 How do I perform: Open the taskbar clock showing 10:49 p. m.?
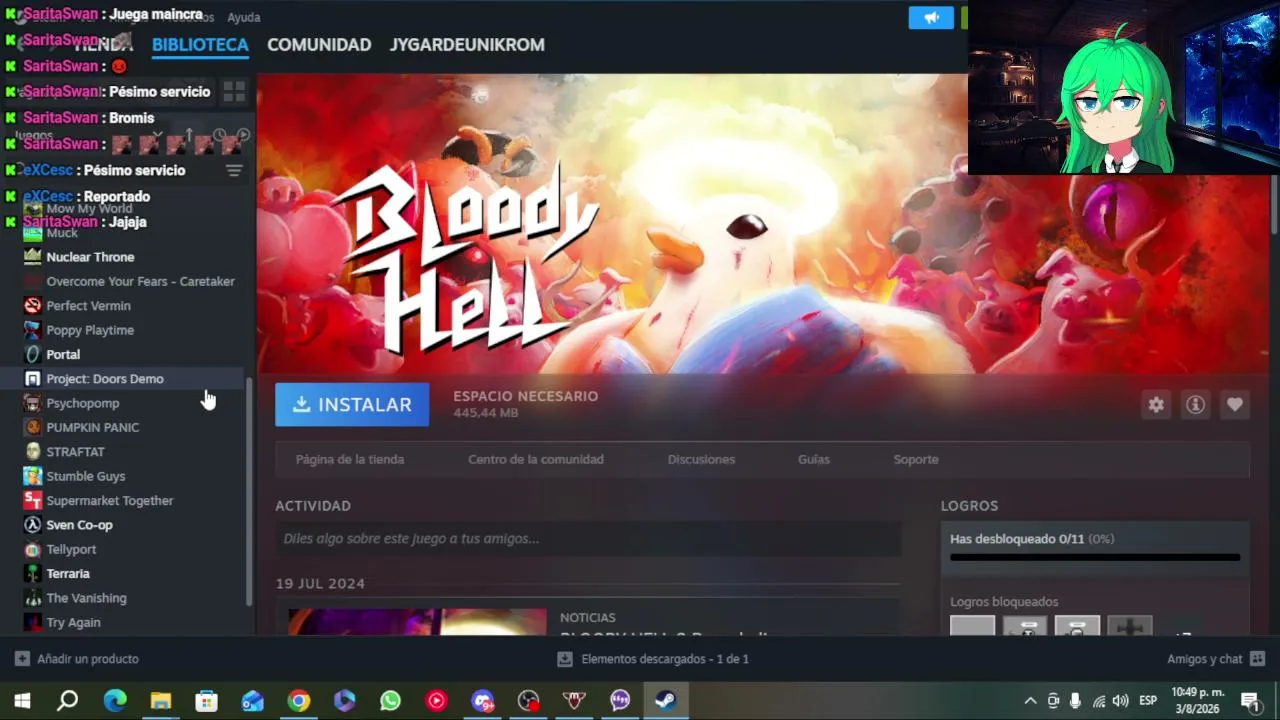click(x=1198, y=701)
